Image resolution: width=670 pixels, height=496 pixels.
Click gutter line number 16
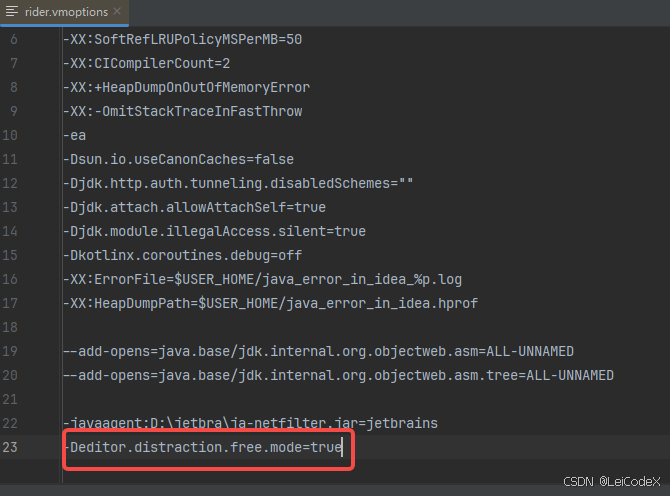click(x=10, y=279)
